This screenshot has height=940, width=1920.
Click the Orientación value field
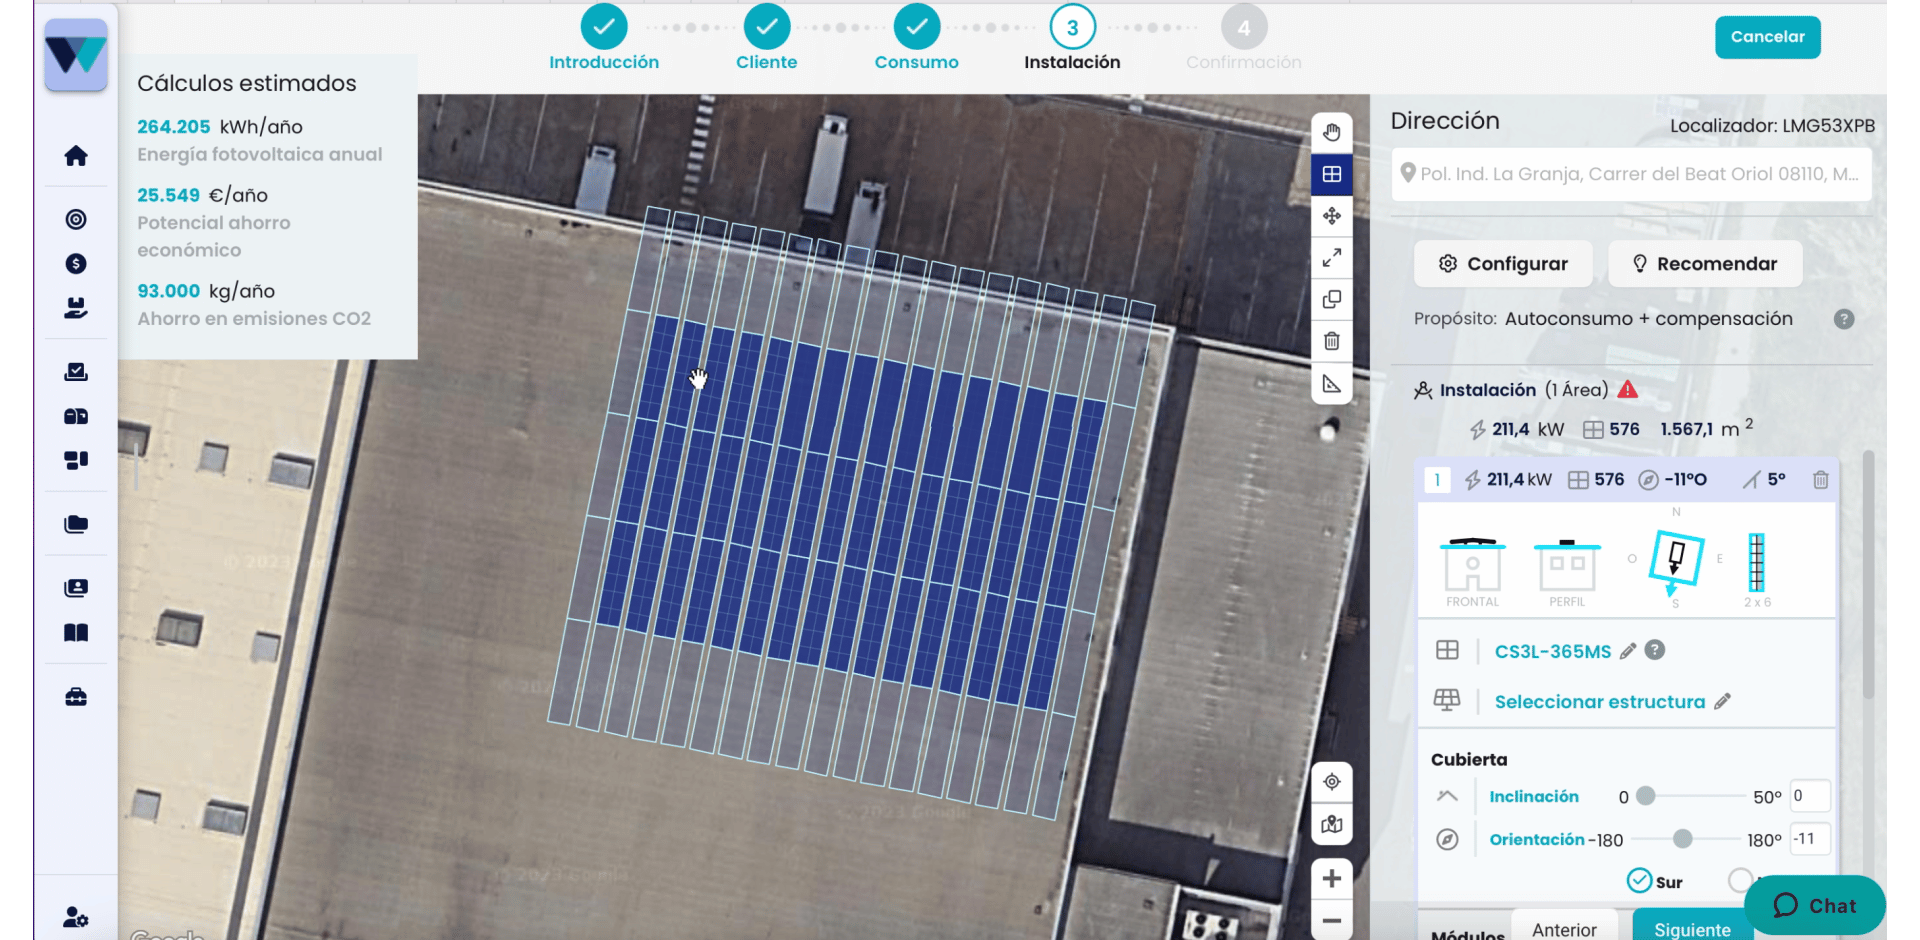coord(1810,839)
